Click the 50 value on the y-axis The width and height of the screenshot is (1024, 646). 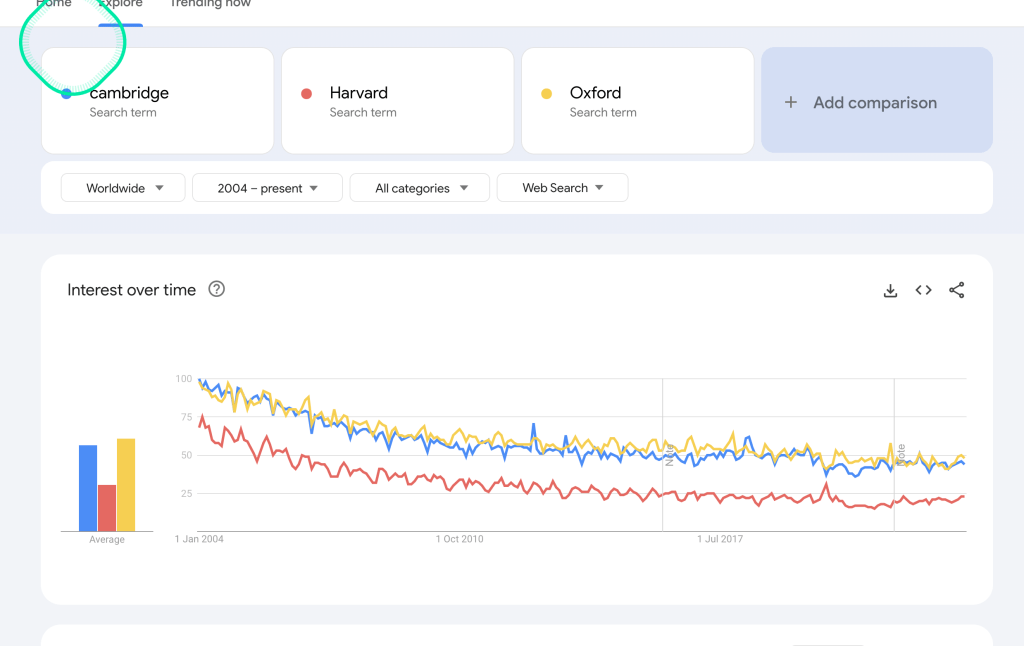point(187,455)
